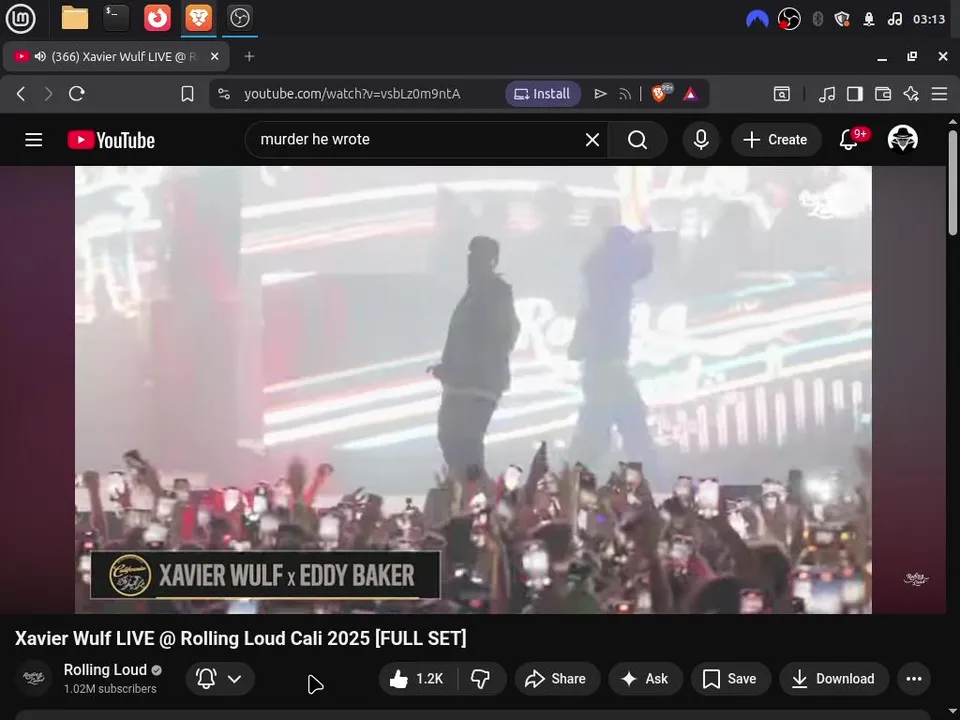This screenshot has height=720, width=960.
Task: Like the video with the 1.2K thumbs up
Action: [418, 678]
